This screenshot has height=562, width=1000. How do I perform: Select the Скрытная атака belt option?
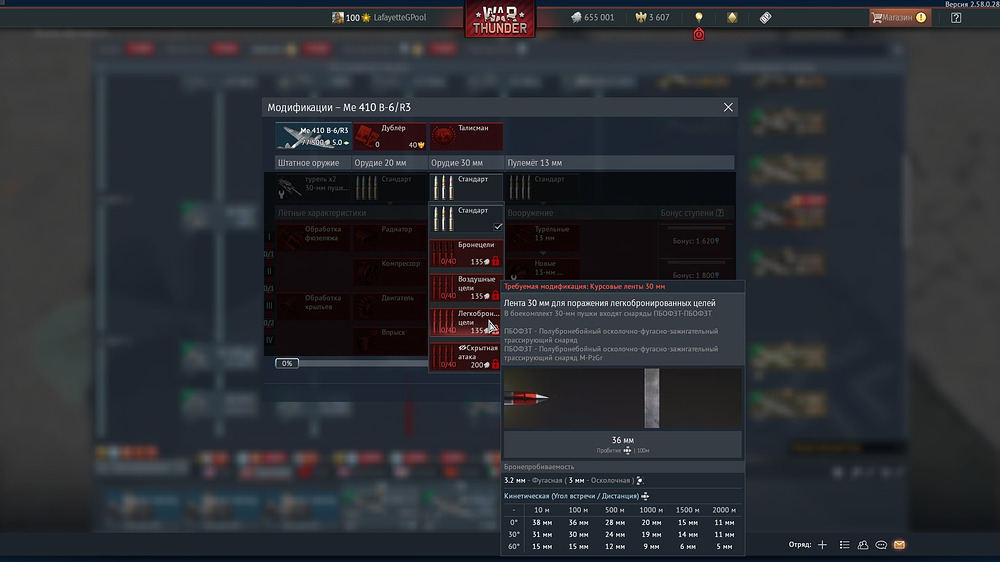coord(466,357)
